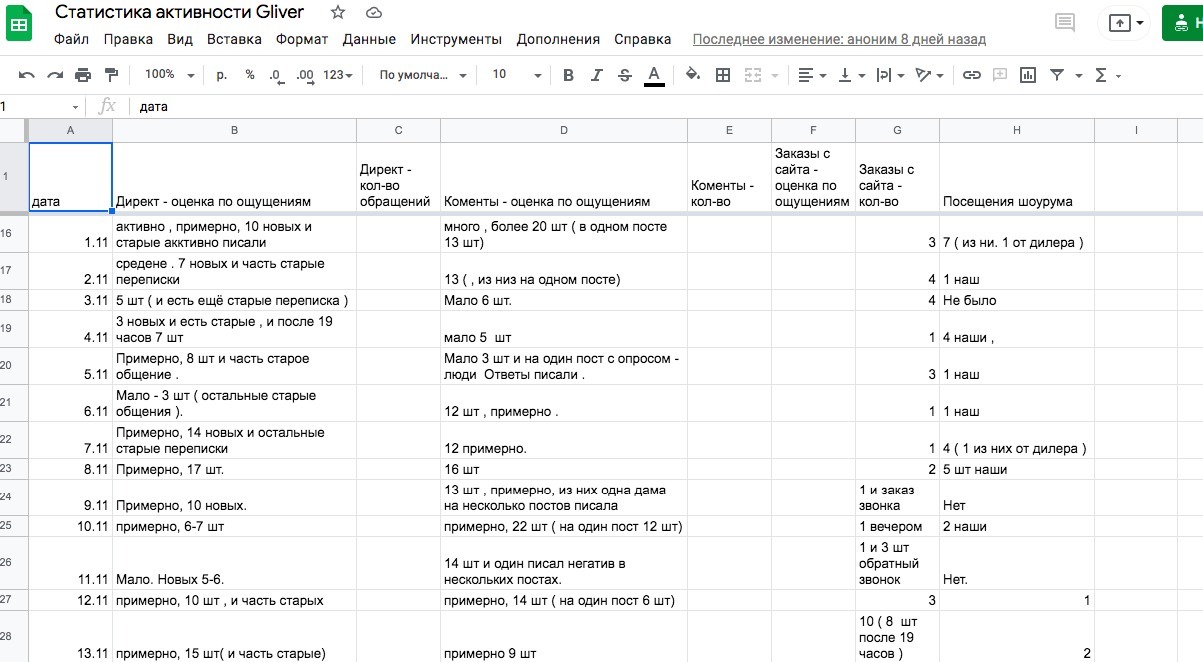Toggle bold formatting

pos(568,75)
